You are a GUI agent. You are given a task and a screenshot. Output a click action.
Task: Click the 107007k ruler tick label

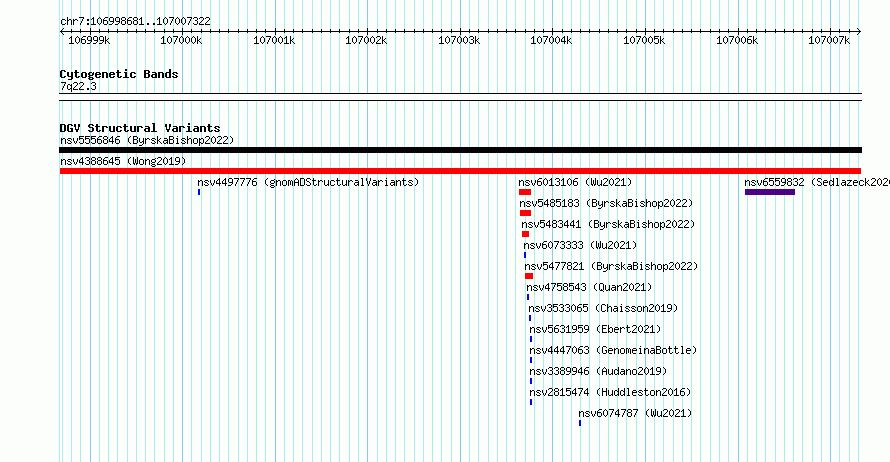829,40
